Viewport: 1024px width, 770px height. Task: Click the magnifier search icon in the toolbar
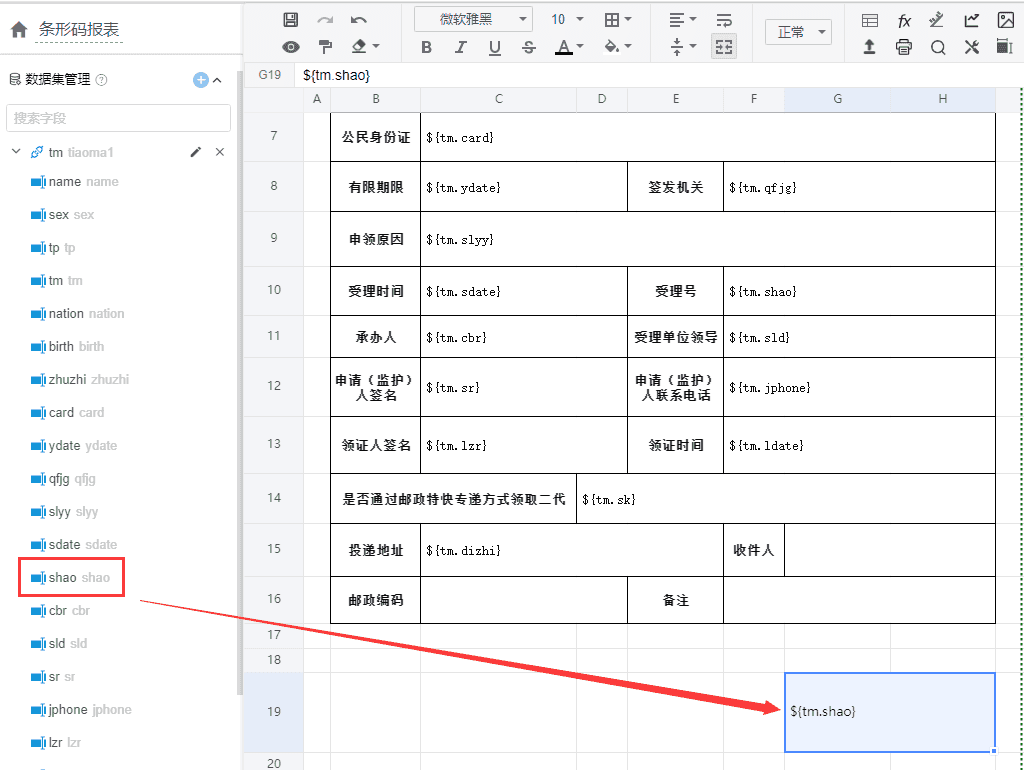[938, 47]
